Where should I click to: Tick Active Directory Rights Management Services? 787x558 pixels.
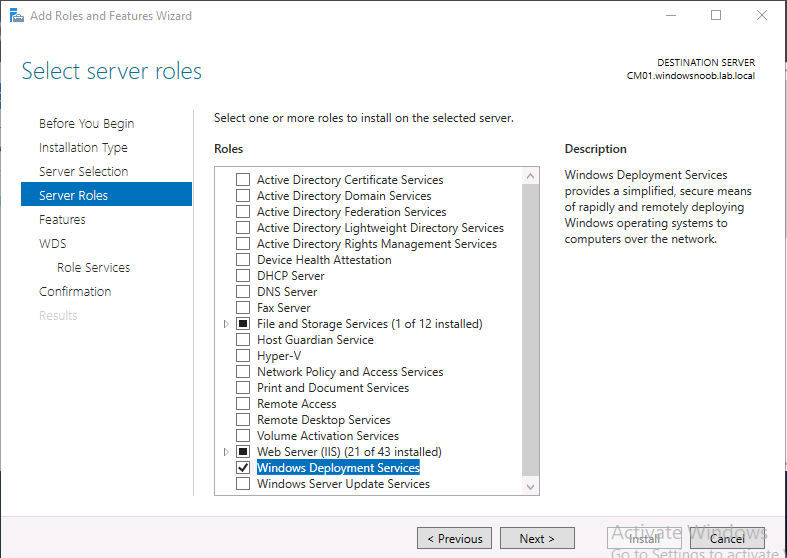pos(243,244)
